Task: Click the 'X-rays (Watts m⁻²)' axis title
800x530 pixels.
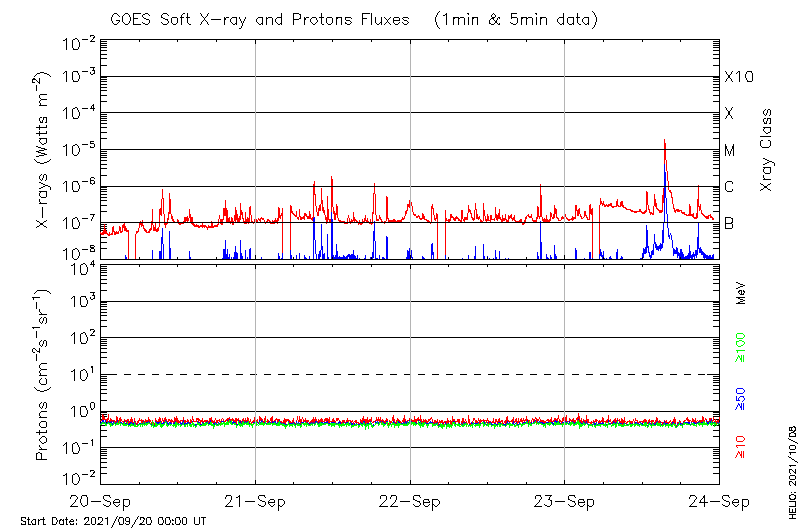Action: [x=44, y=150]
